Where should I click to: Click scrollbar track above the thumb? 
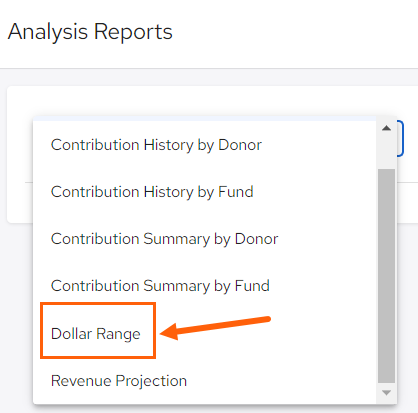pyautogui.click(x=386, y=152)
